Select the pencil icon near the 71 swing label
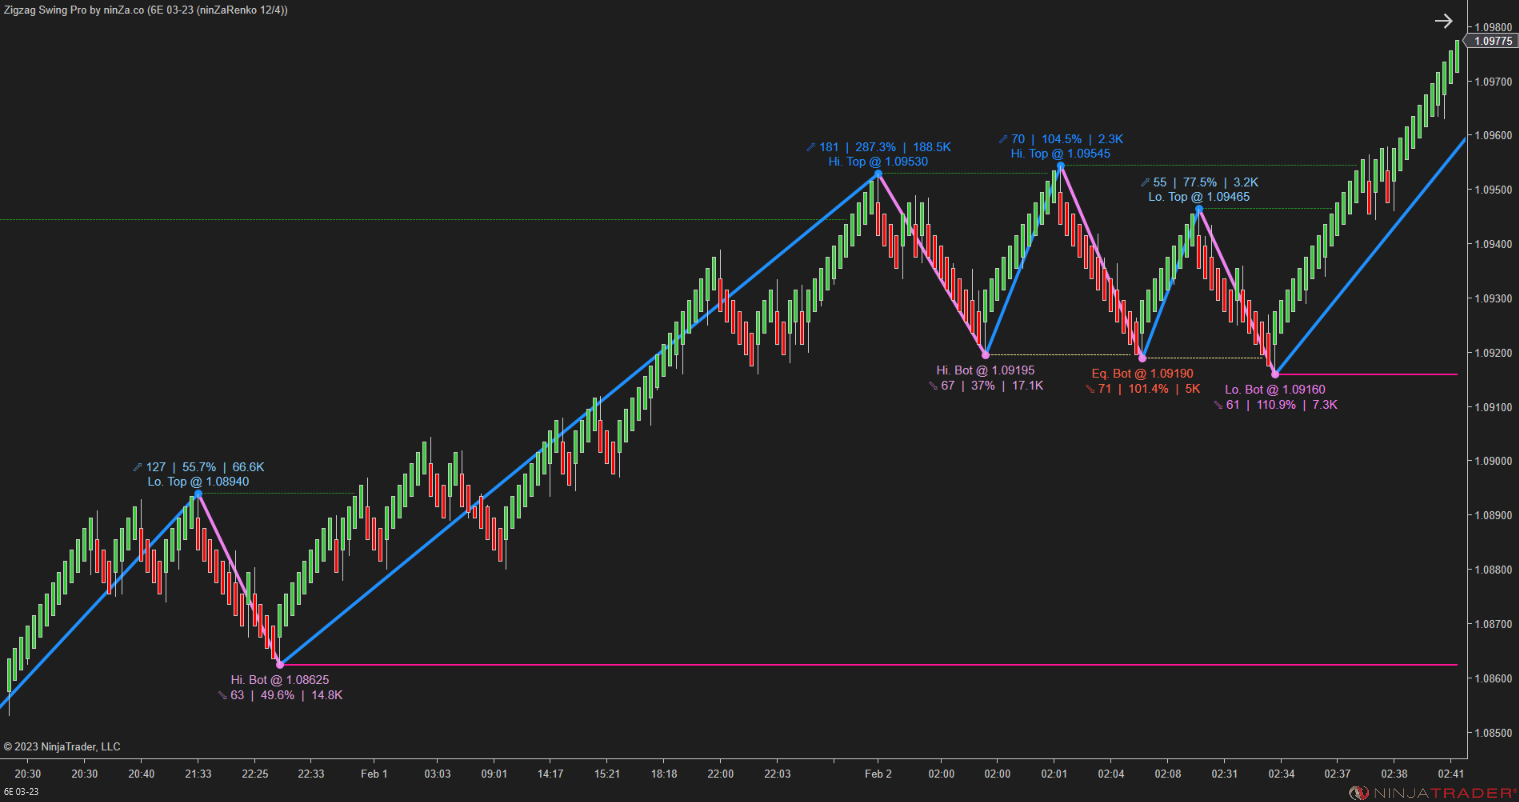The image size is (1519, 802). pos(1088,388)
